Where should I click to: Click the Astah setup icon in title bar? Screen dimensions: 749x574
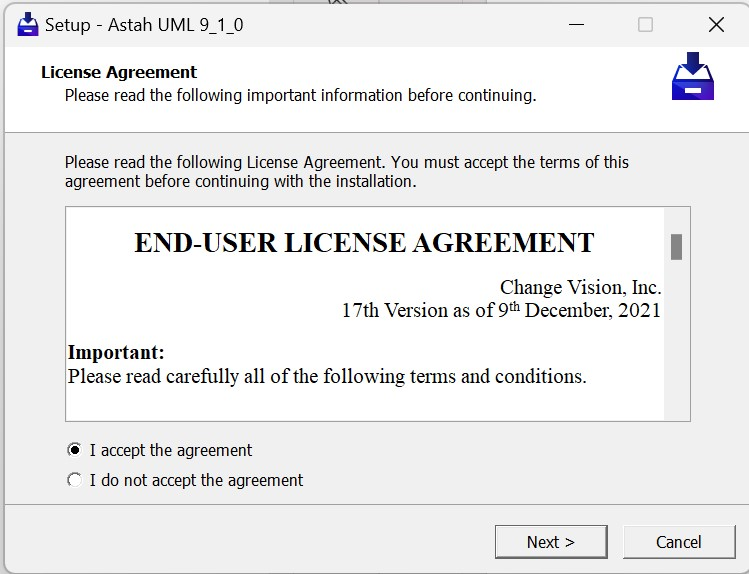(x=28, y=24)
